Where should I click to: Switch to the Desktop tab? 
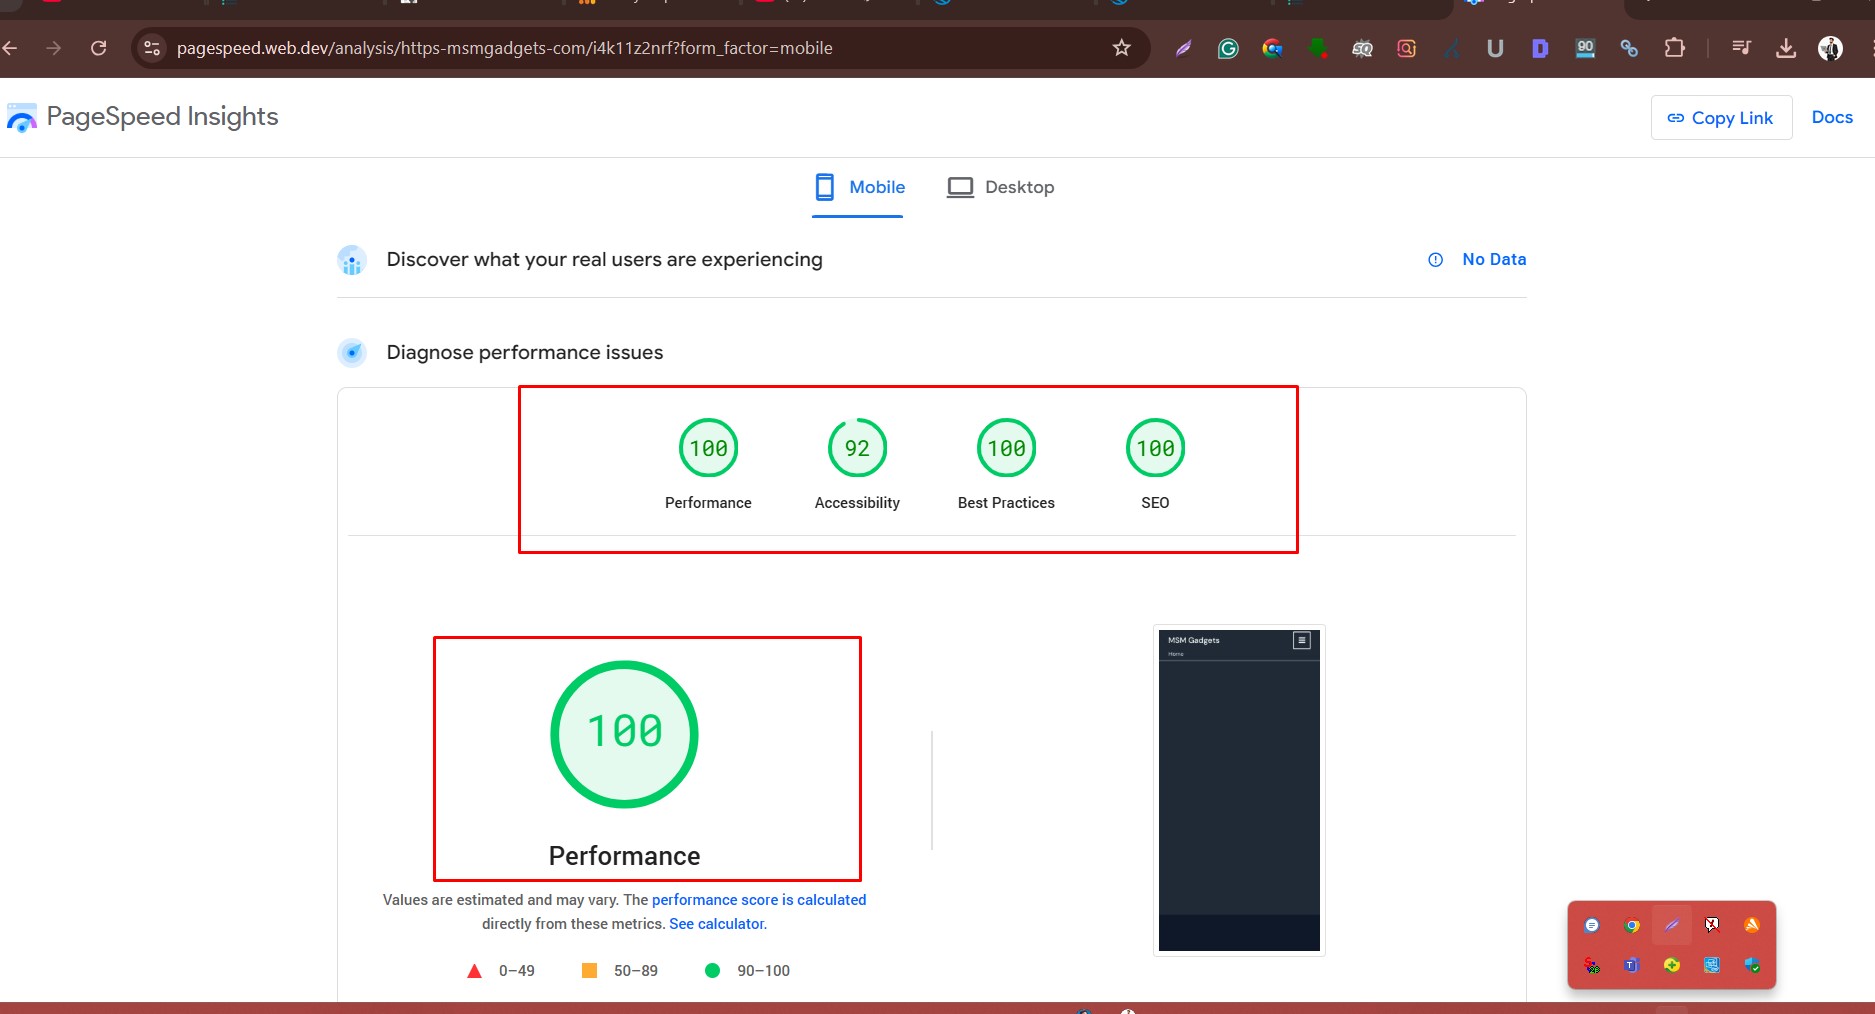point(1000,187)
